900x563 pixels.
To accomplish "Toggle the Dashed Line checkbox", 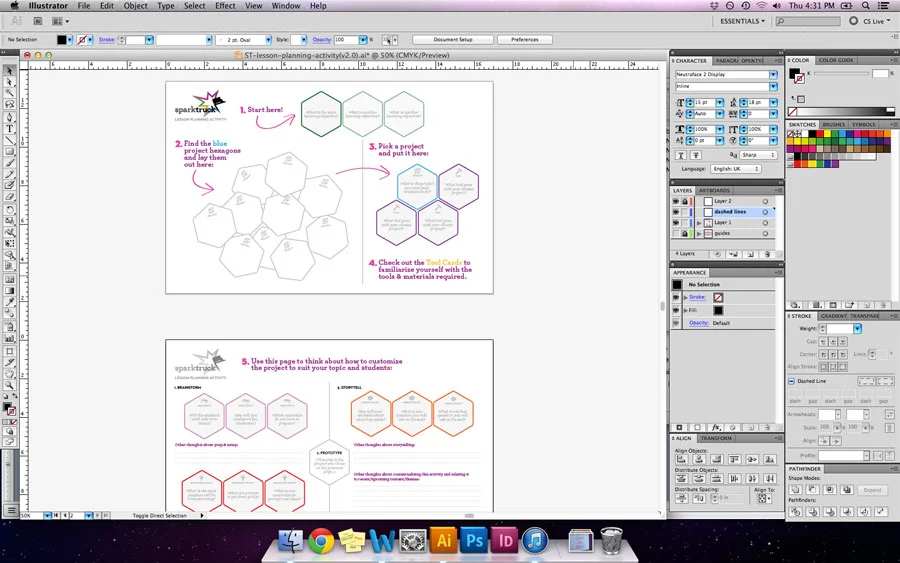I will coord(792,381).
